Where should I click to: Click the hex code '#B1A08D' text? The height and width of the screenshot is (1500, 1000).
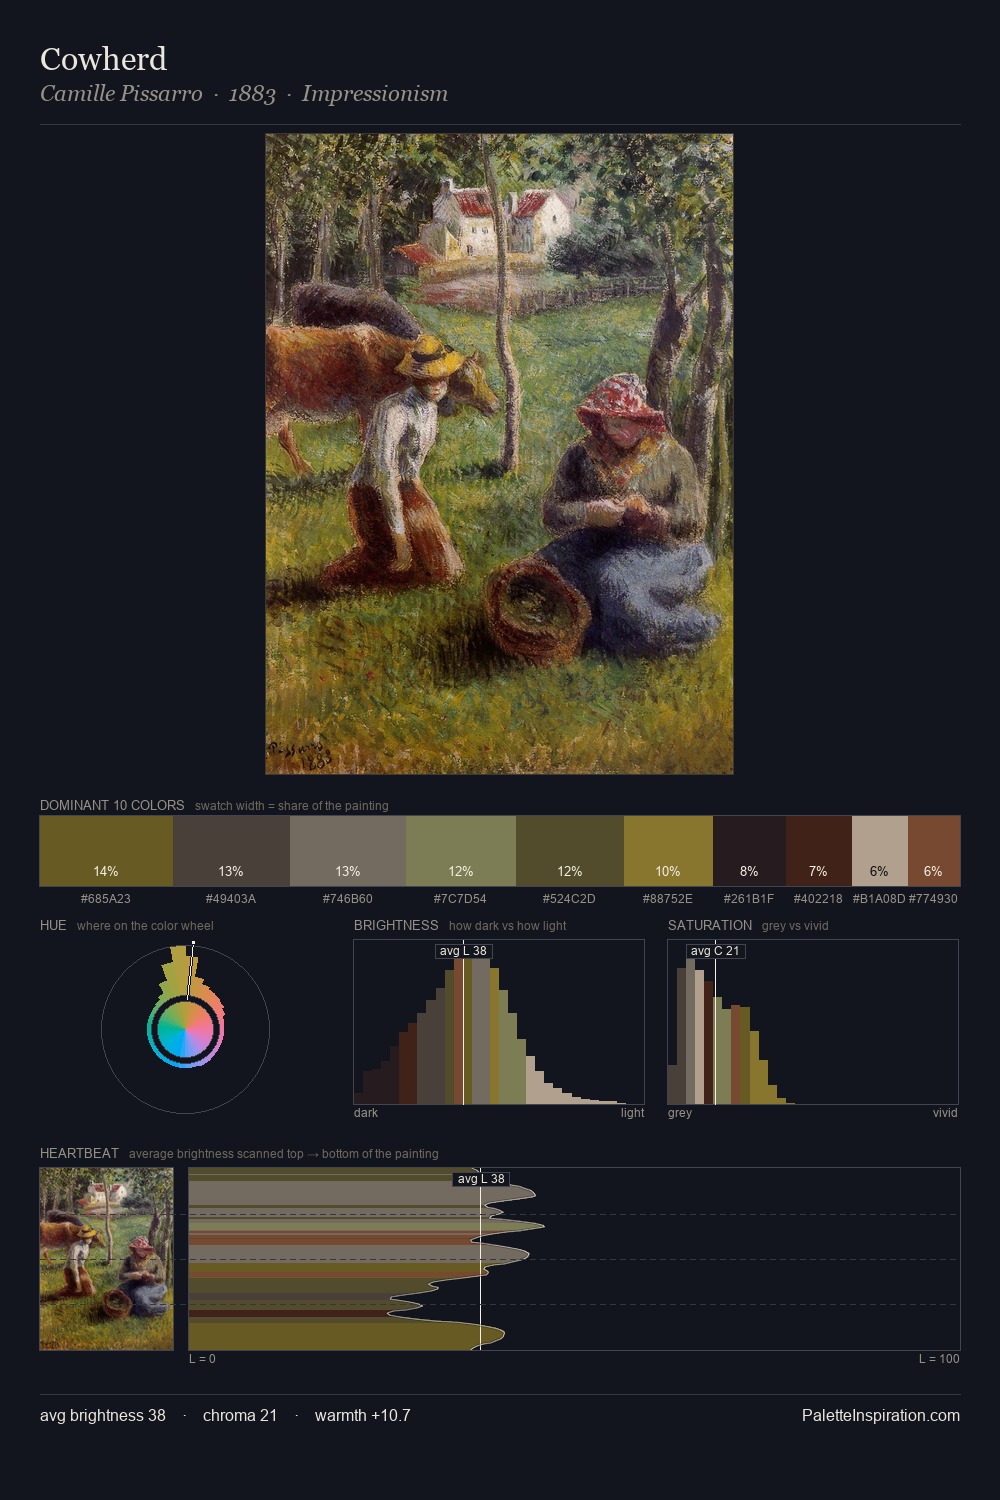(x=879, y=899)
